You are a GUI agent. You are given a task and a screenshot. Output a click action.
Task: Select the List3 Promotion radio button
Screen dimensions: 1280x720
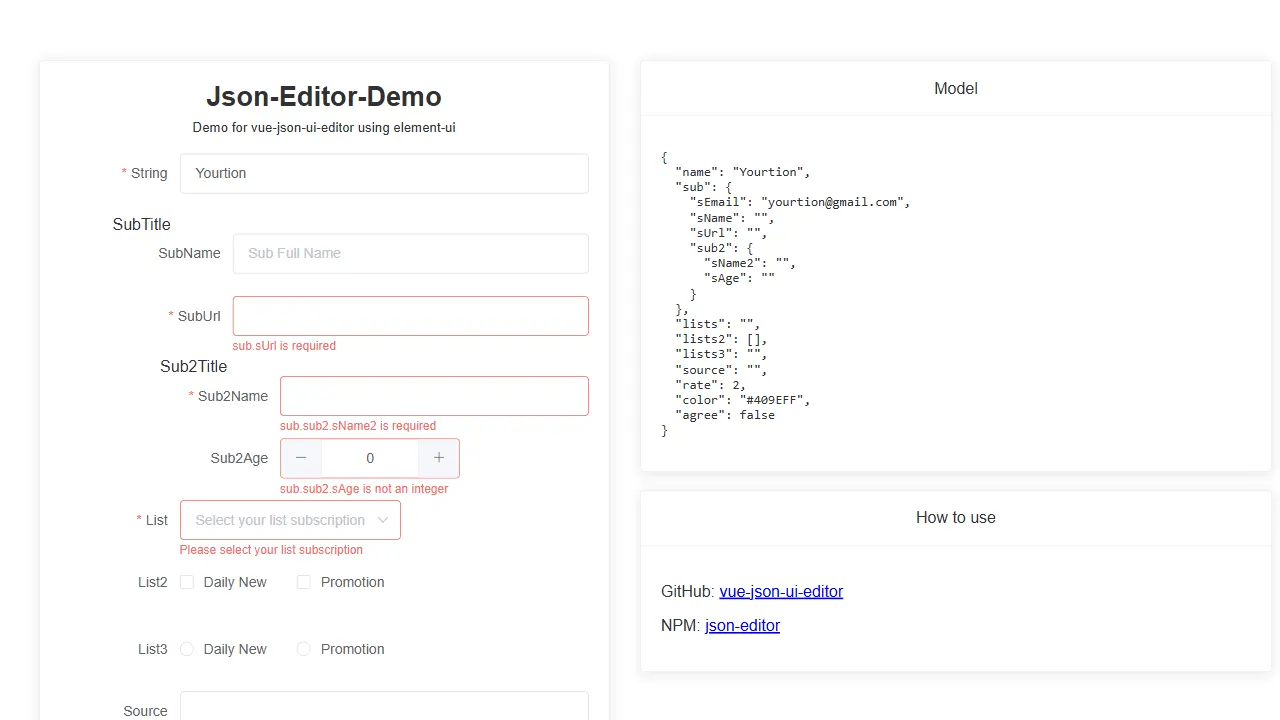tap(304, 649)
